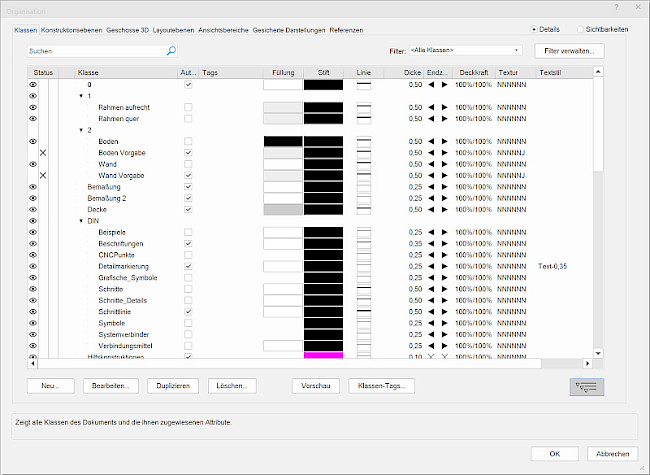
Task: Click the eye icon for Beschriftungen
Action: point(33,243)
